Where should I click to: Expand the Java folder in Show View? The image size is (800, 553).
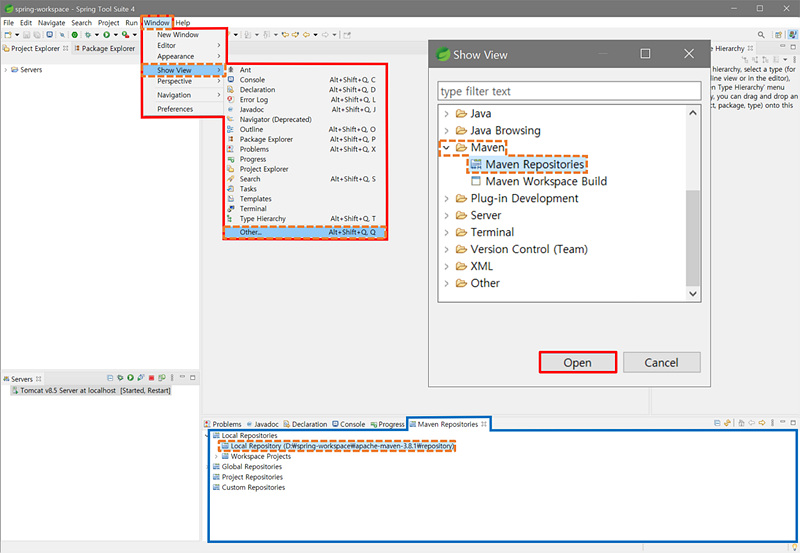(x=446, y=113)
